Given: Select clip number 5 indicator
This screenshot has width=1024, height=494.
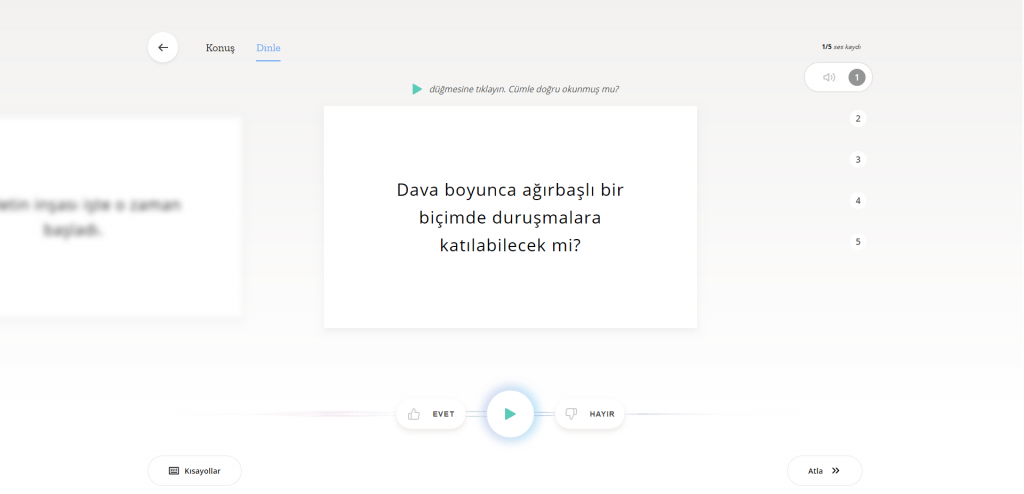Looking at the screenshot, I should (x=858, y=242).
